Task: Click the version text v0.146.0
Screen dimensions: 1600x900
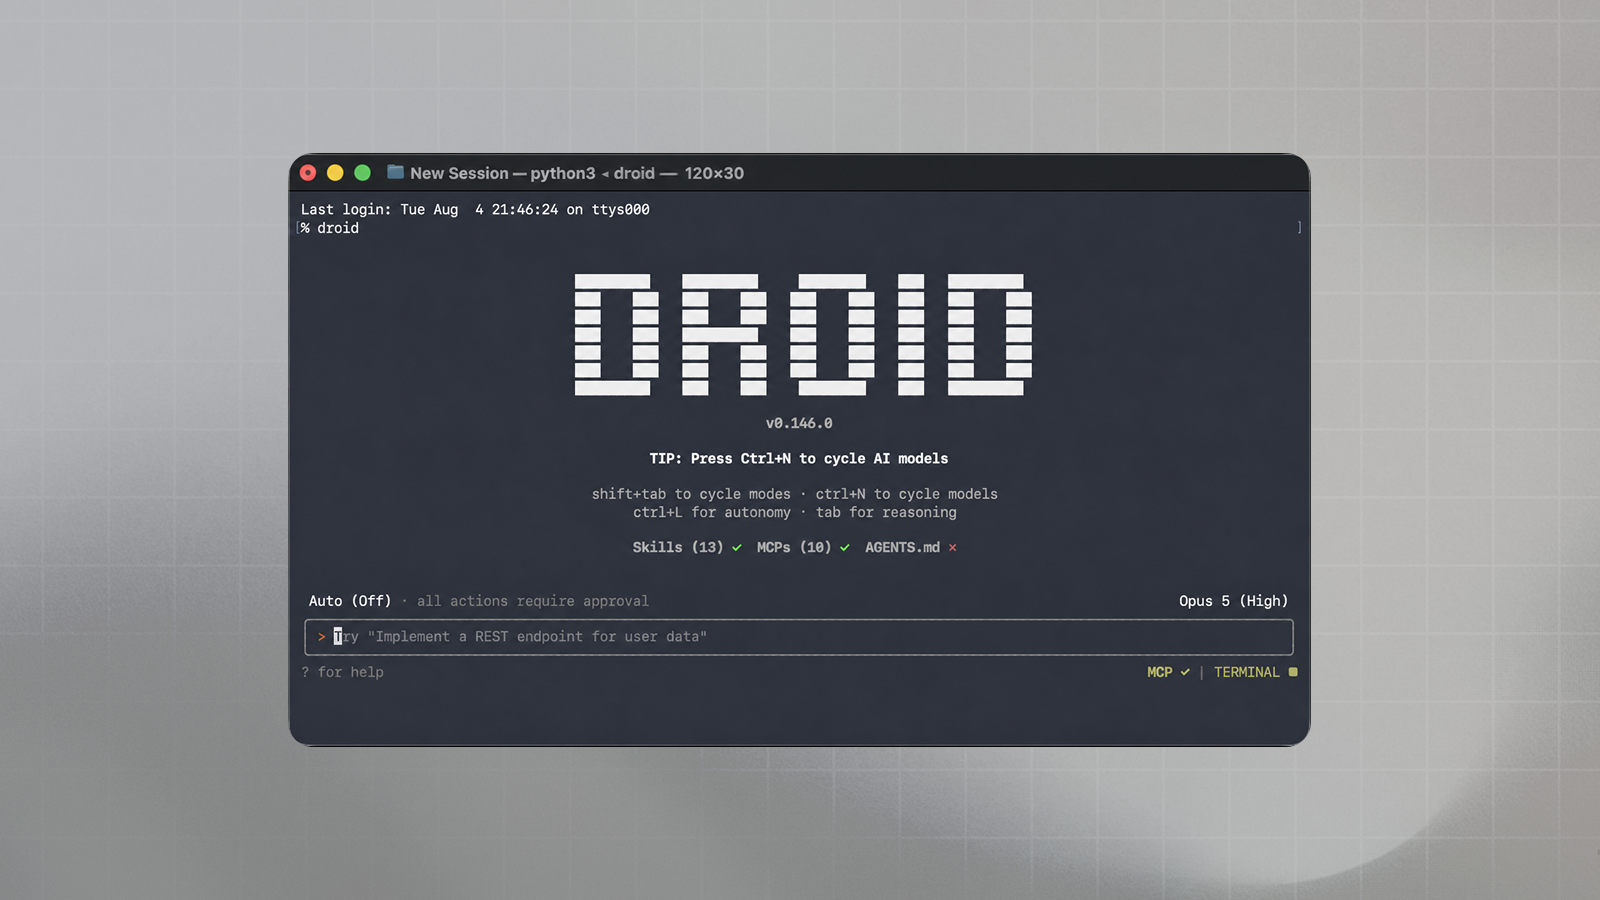Action: [799, 423]
